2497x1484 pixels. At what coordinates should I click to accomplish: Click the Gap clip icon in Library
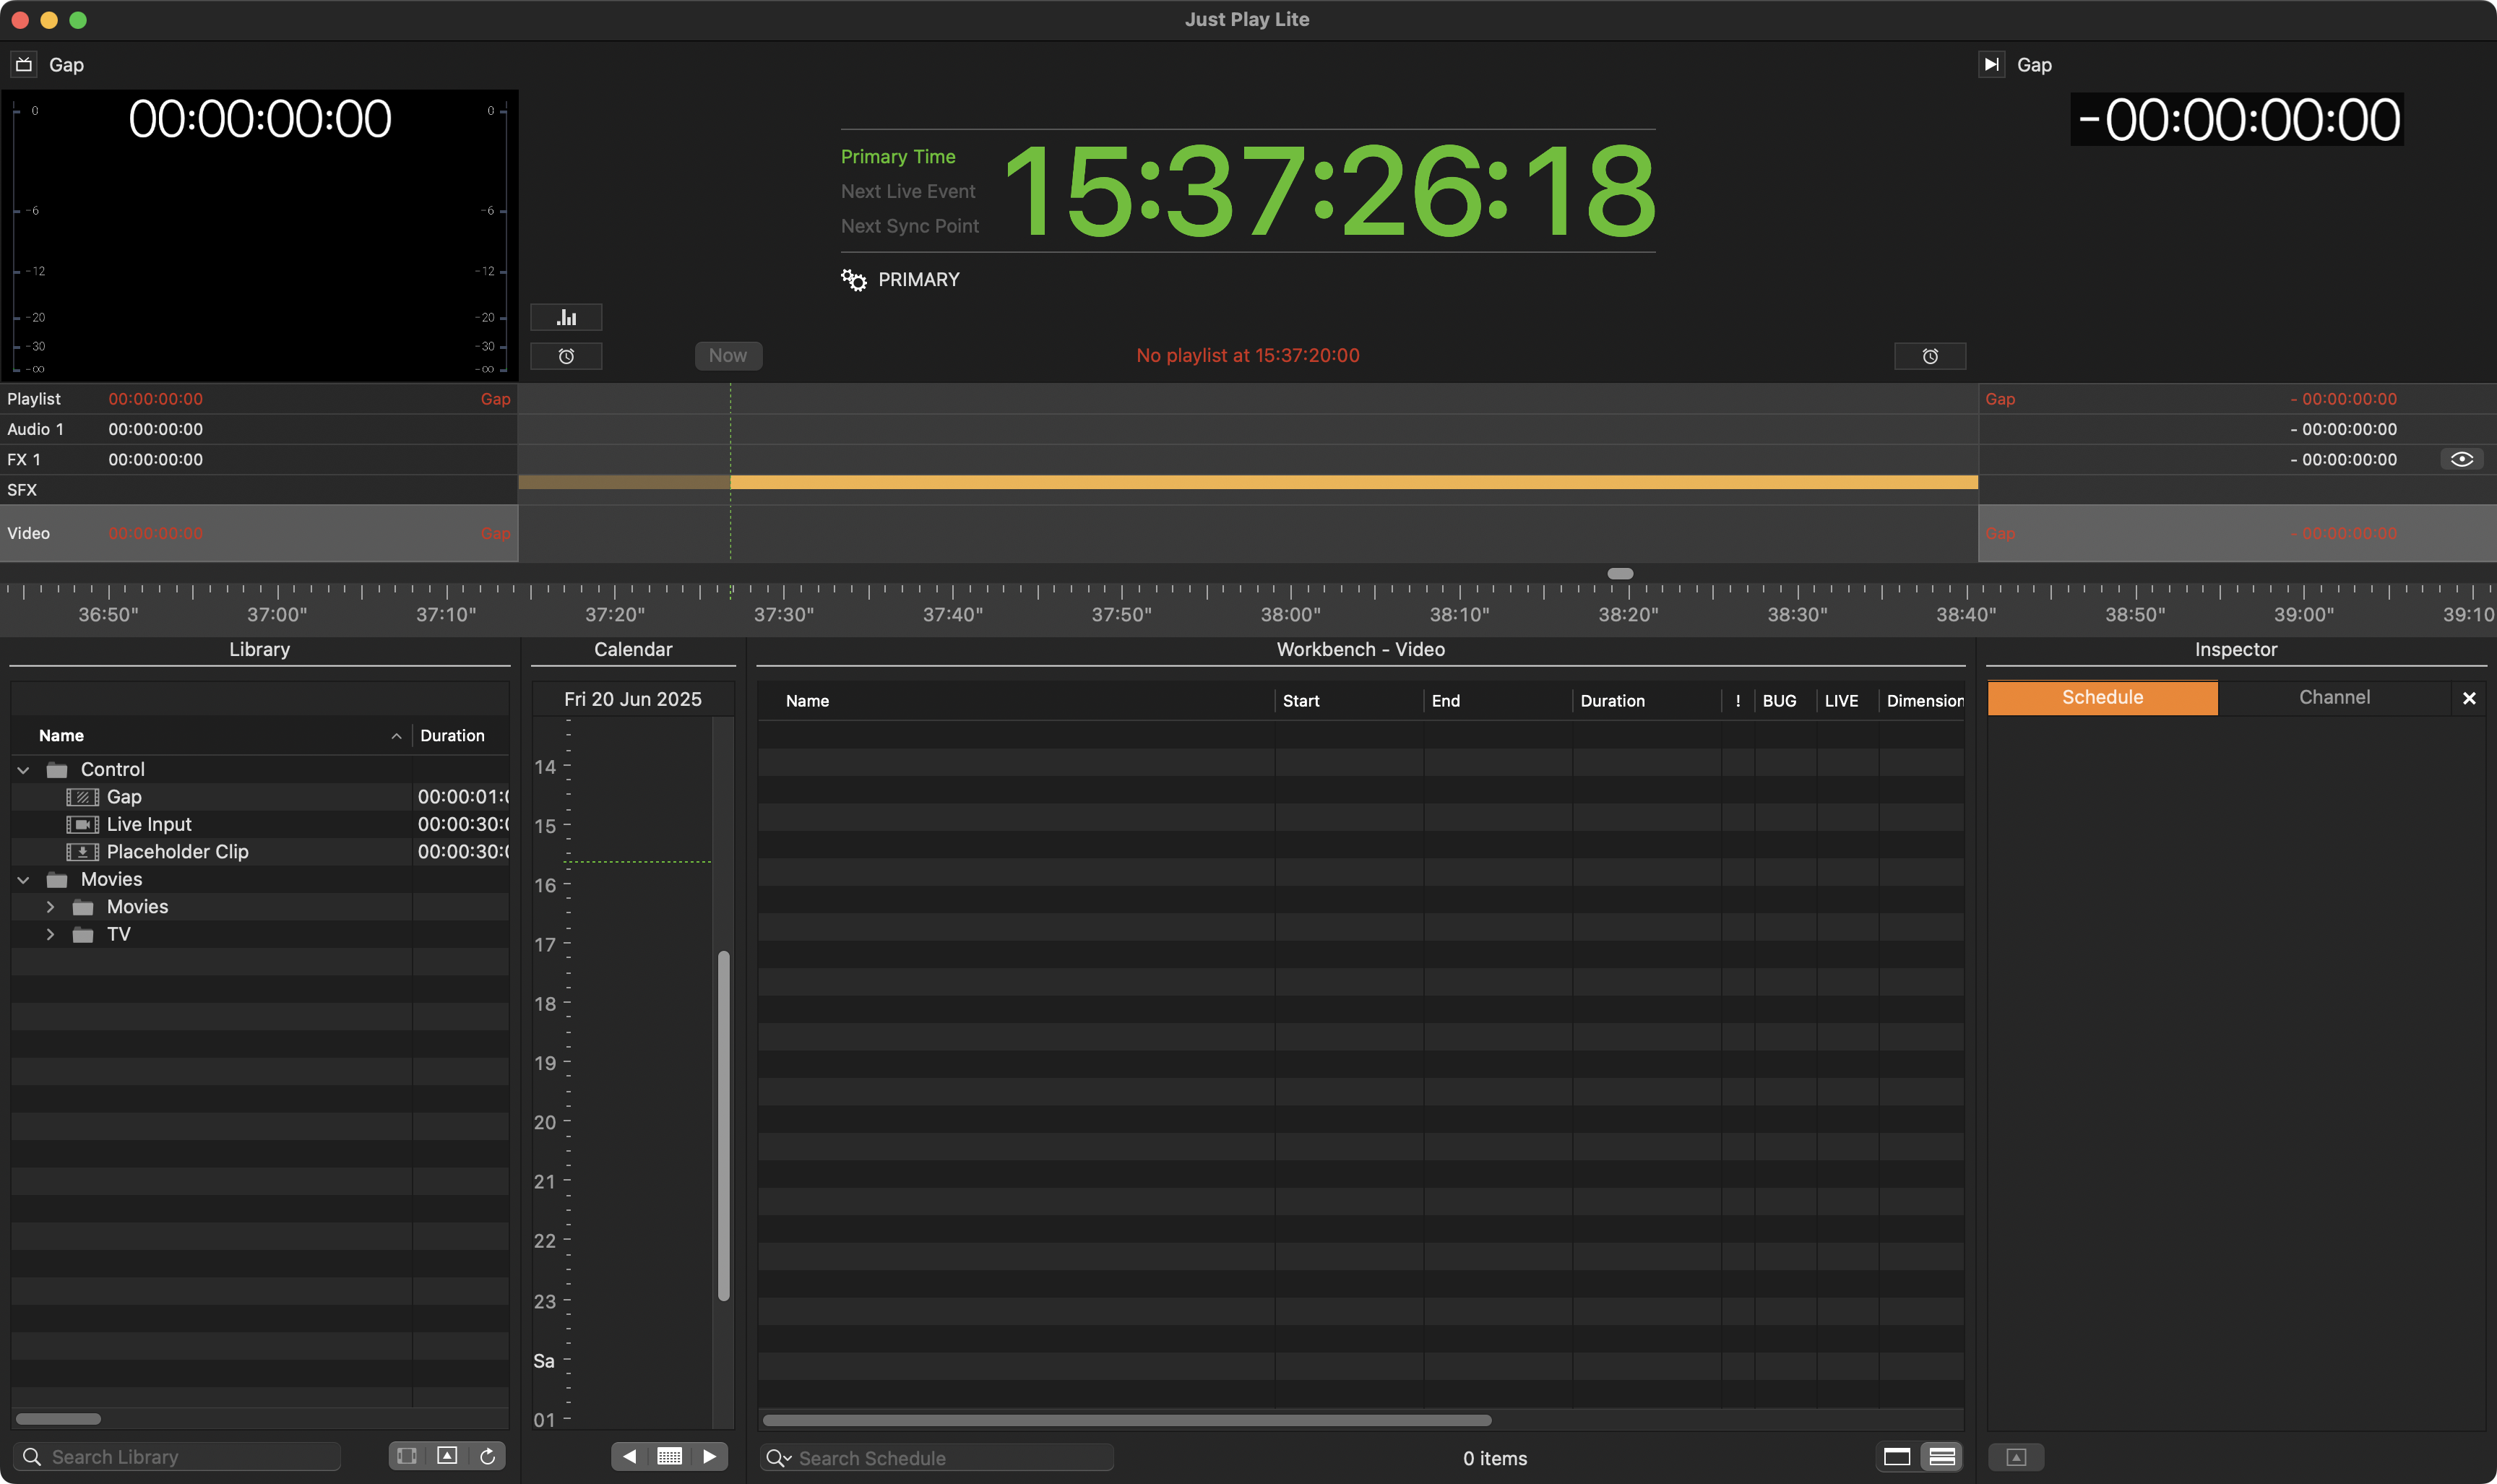(x=82, y=797)
